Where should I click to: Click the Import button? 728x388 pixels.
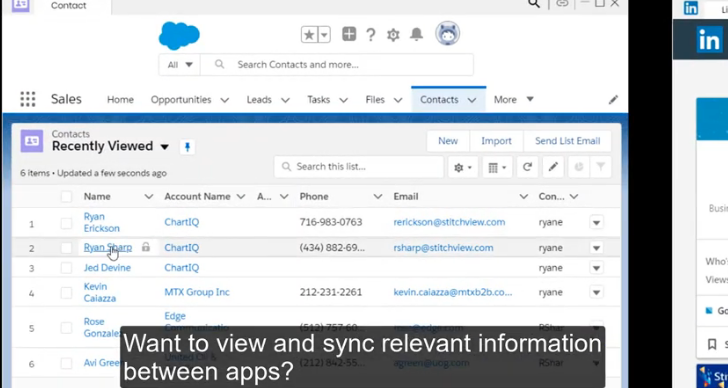[x=496, y=141]
